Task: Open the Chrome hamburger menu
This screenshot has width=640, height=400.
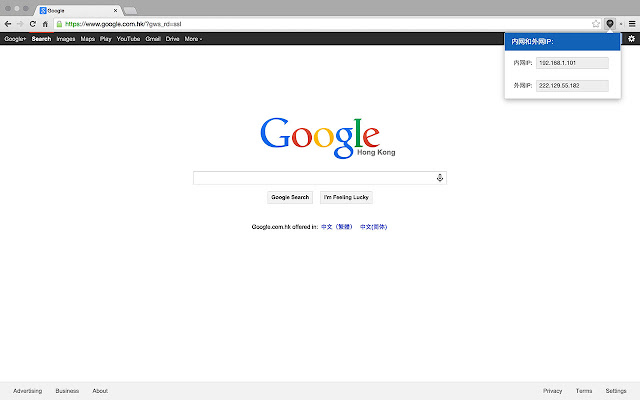Action: point(632,24)
